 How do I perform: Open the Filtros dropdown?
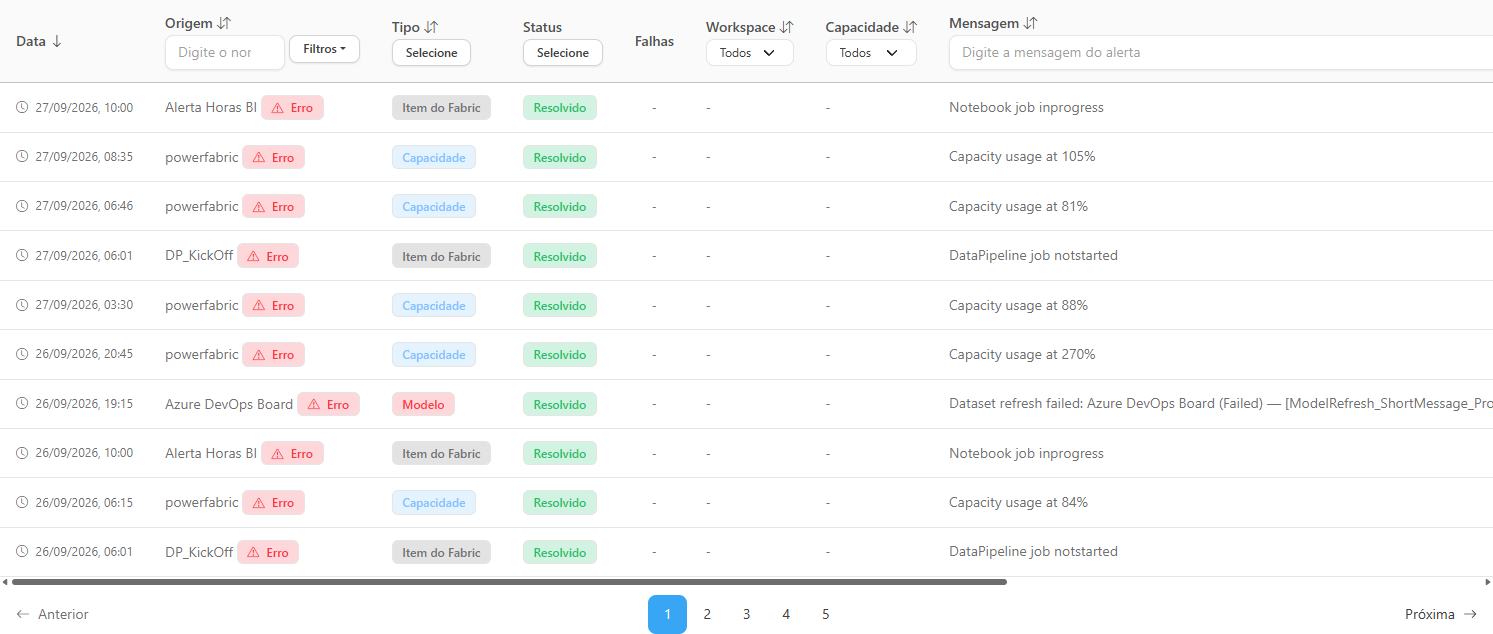[324, 49]
